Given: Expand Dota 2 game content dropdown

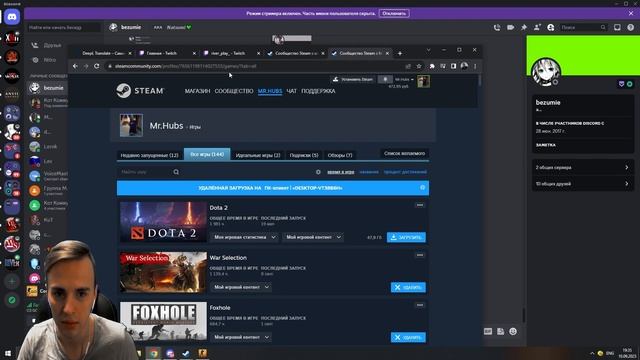Looking at the screenshot, I should click(x=313, y=237).
